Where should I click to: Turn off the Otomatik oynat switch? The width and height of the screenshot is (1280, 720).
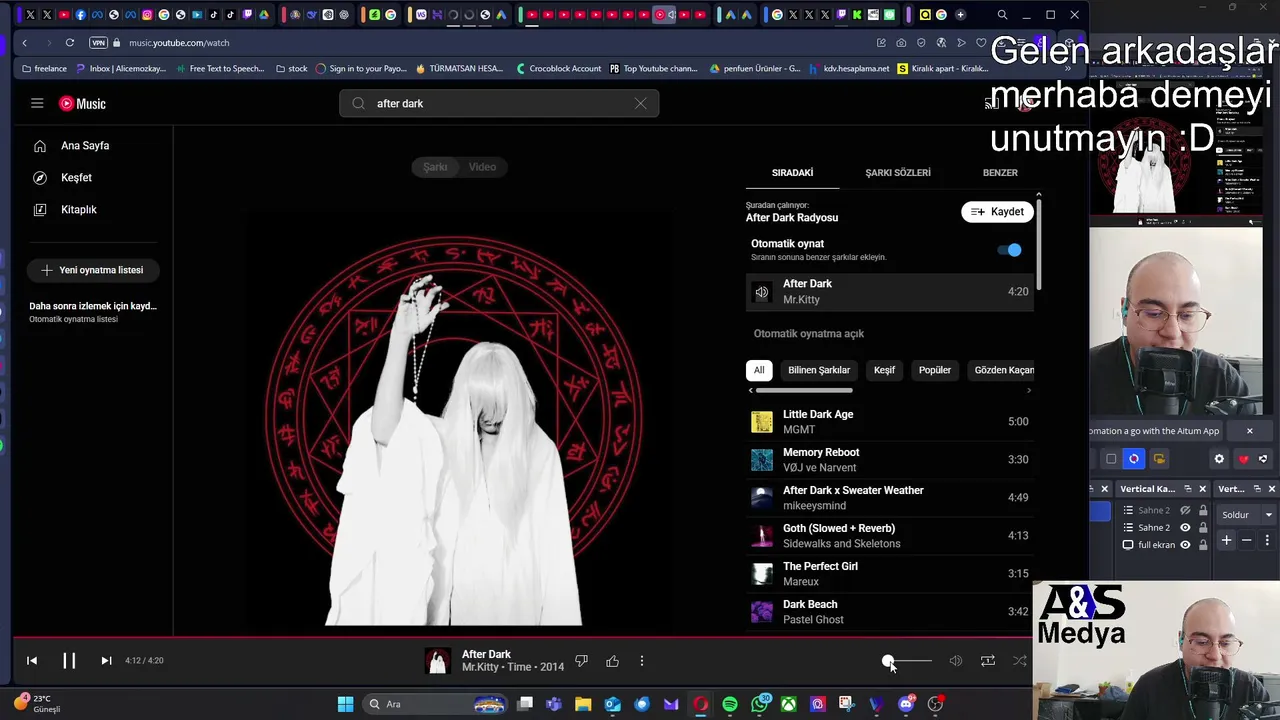point(1011,250)
